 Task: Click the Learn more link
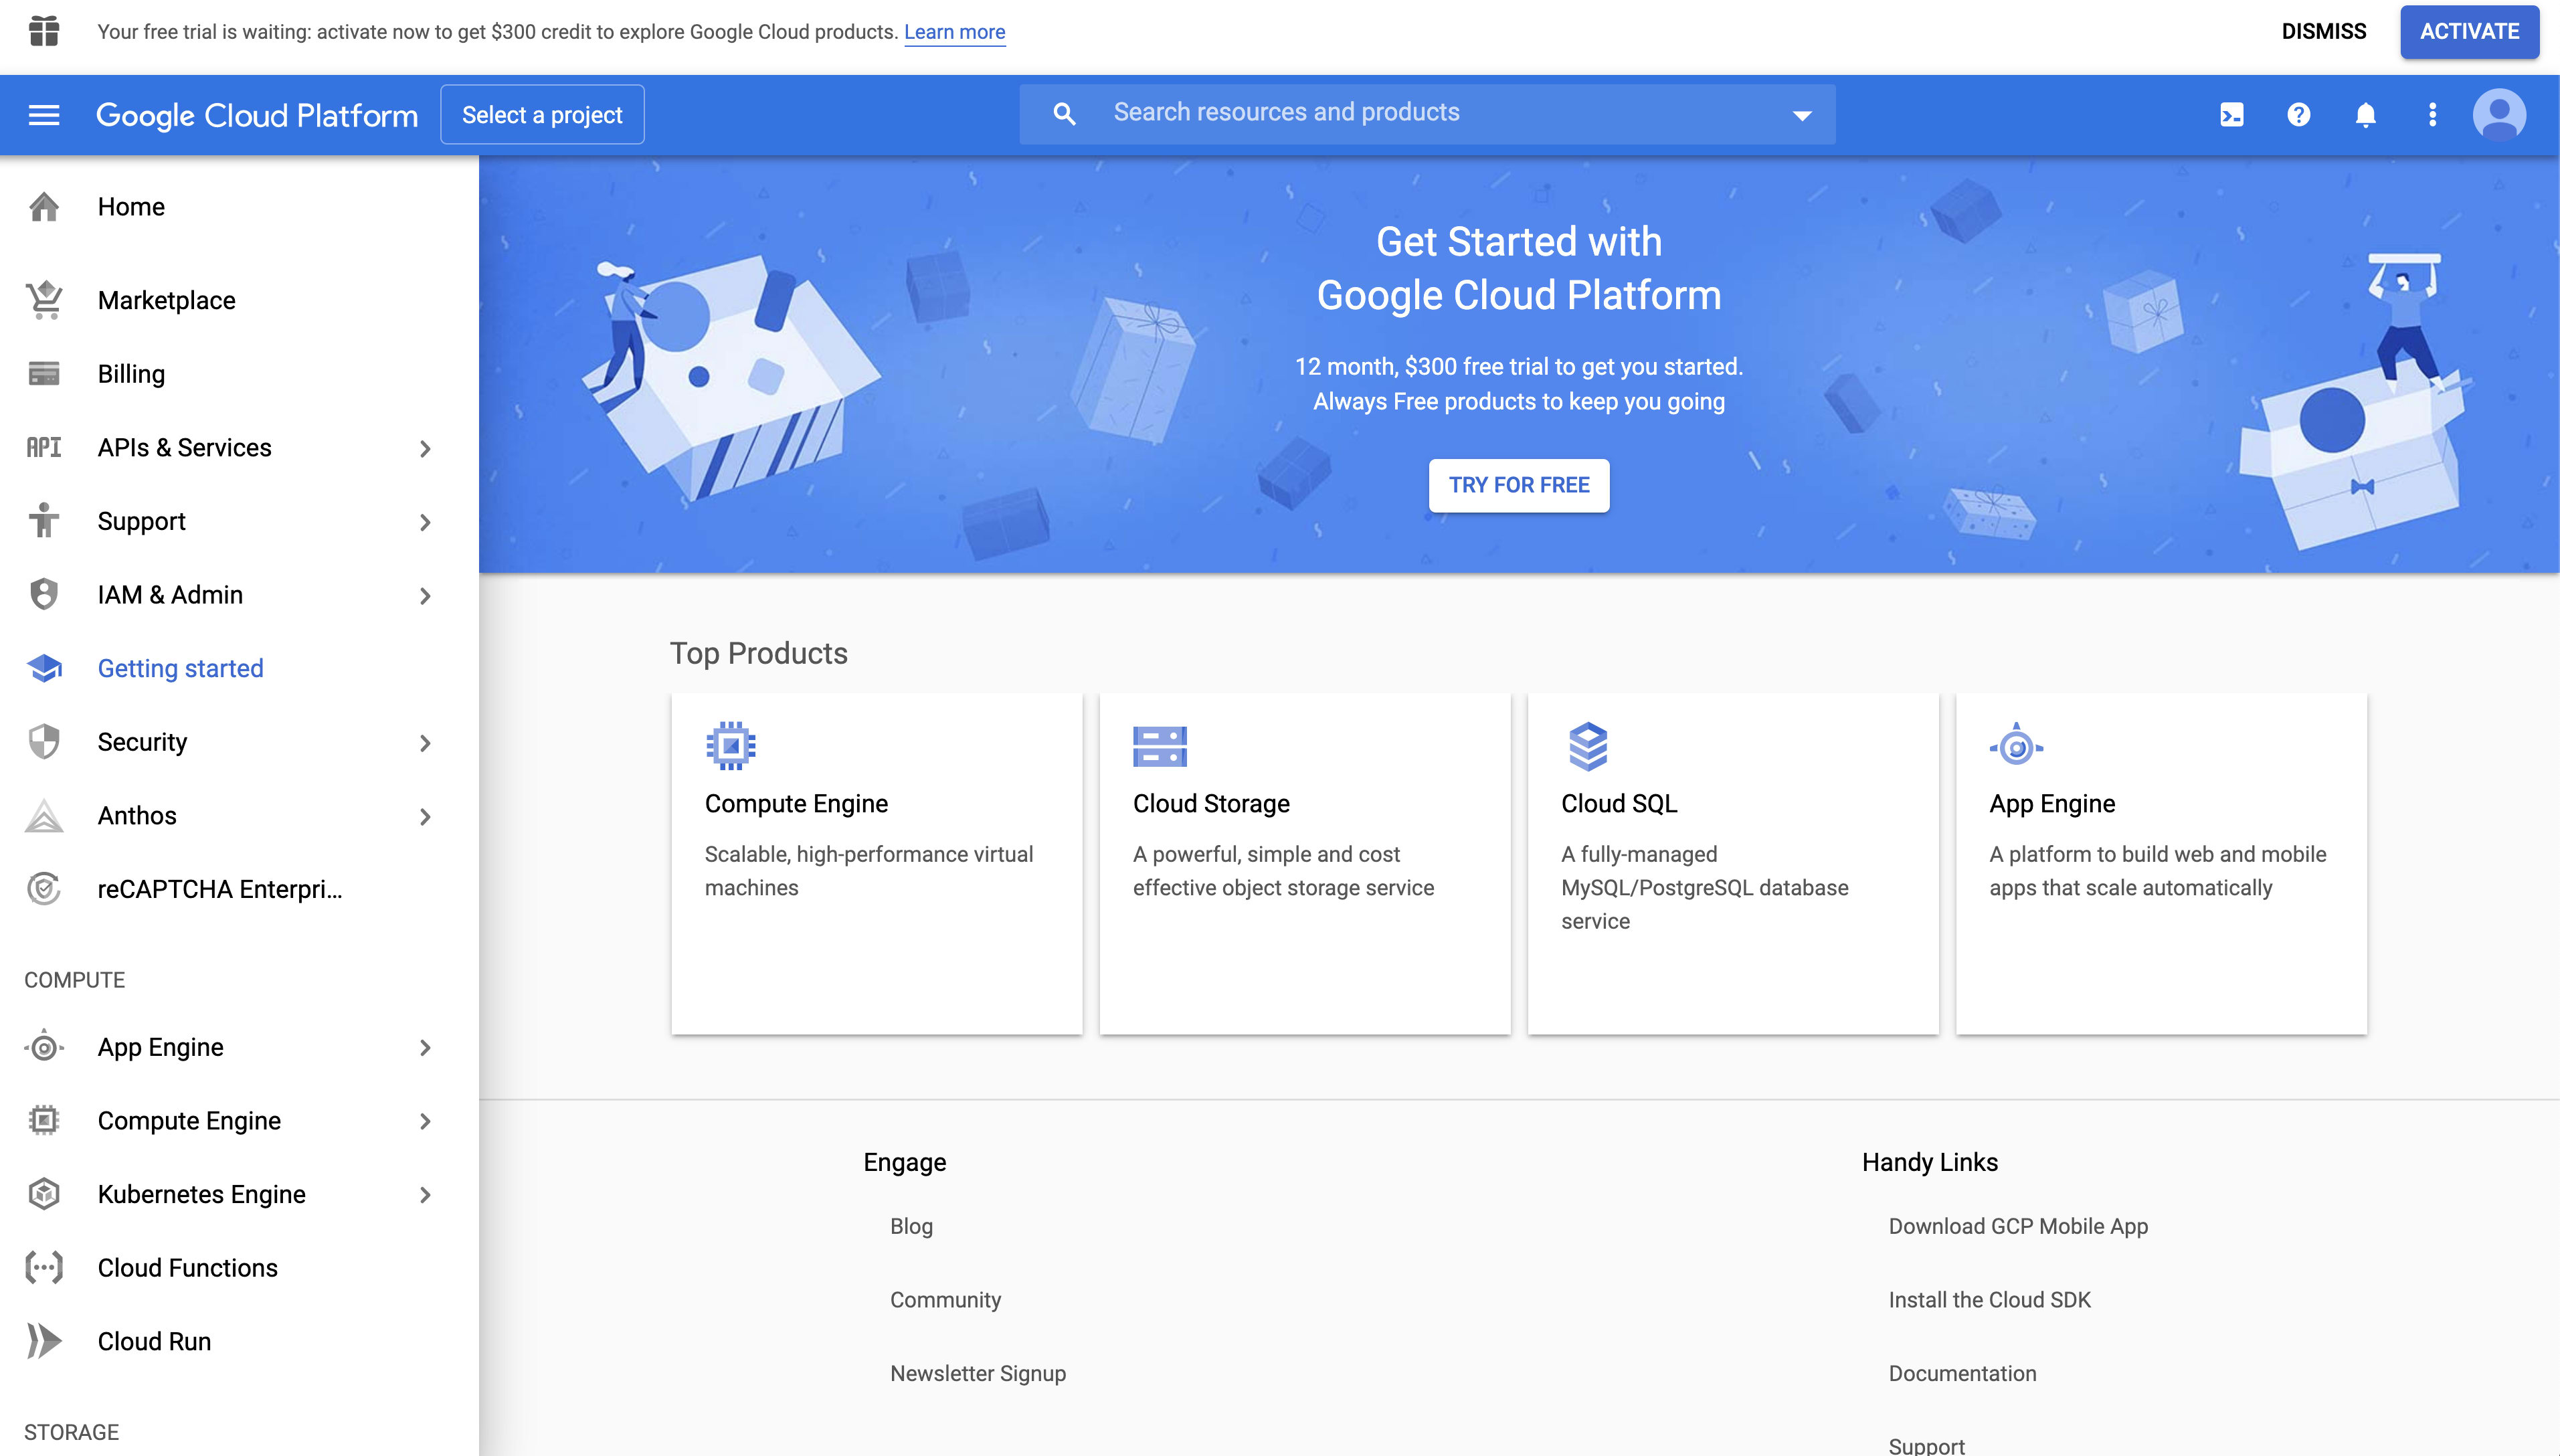[x=954, y=32]
